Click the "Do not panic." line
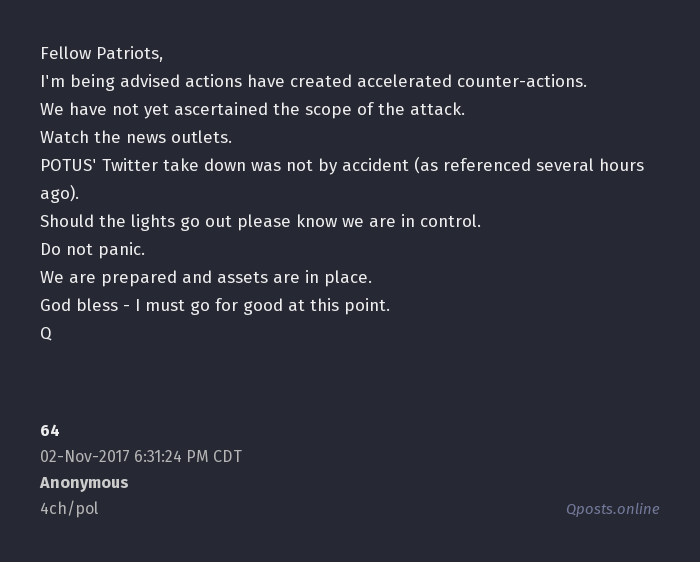The image size is (700, 562). (x=92, y=249)
